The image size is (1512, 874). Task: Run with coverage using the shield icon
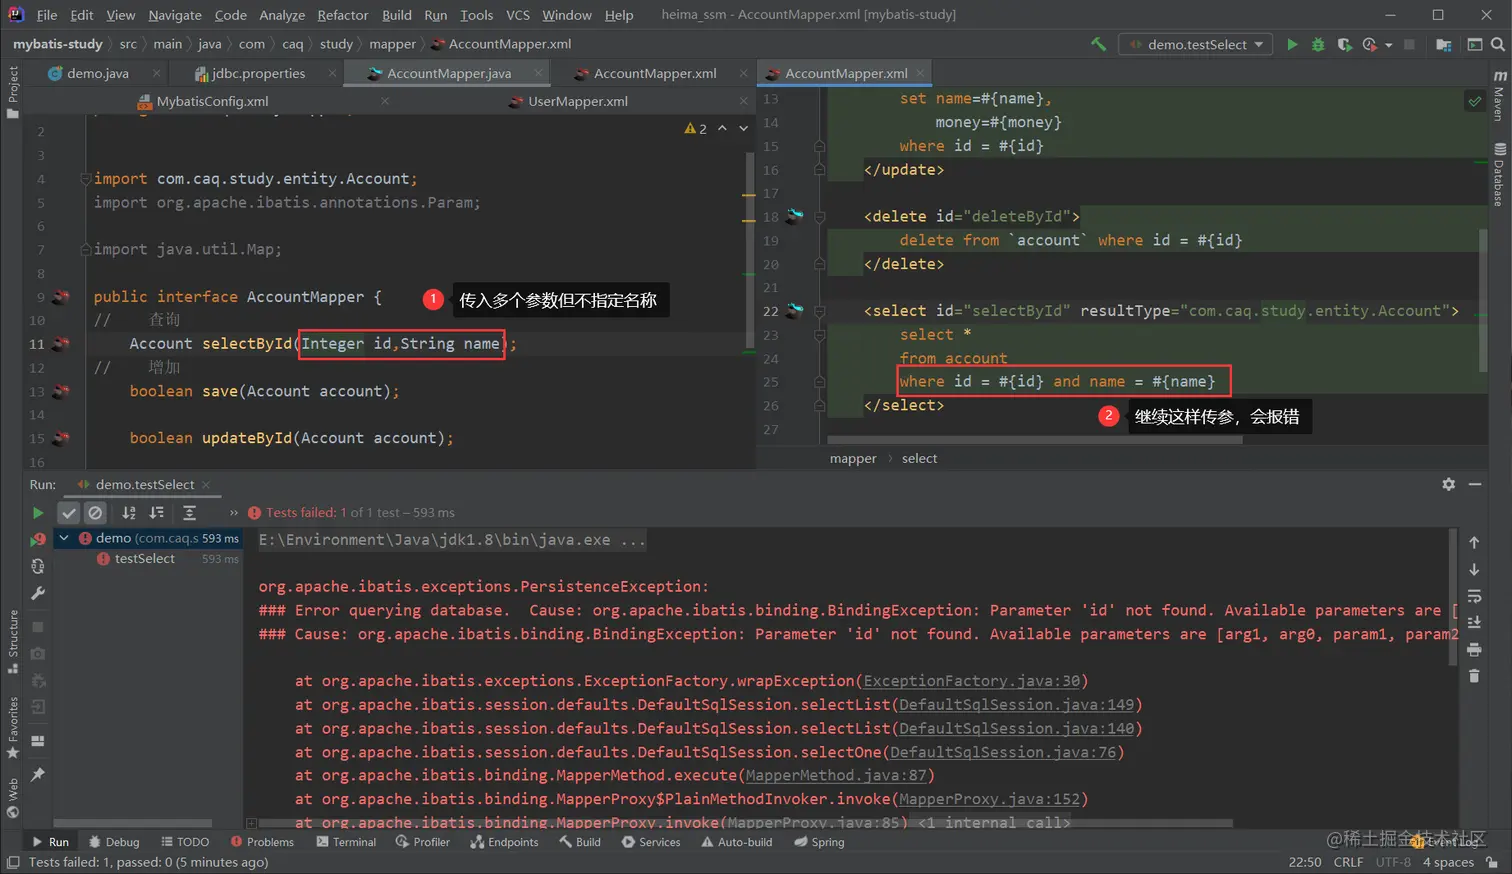[1344, 44]
